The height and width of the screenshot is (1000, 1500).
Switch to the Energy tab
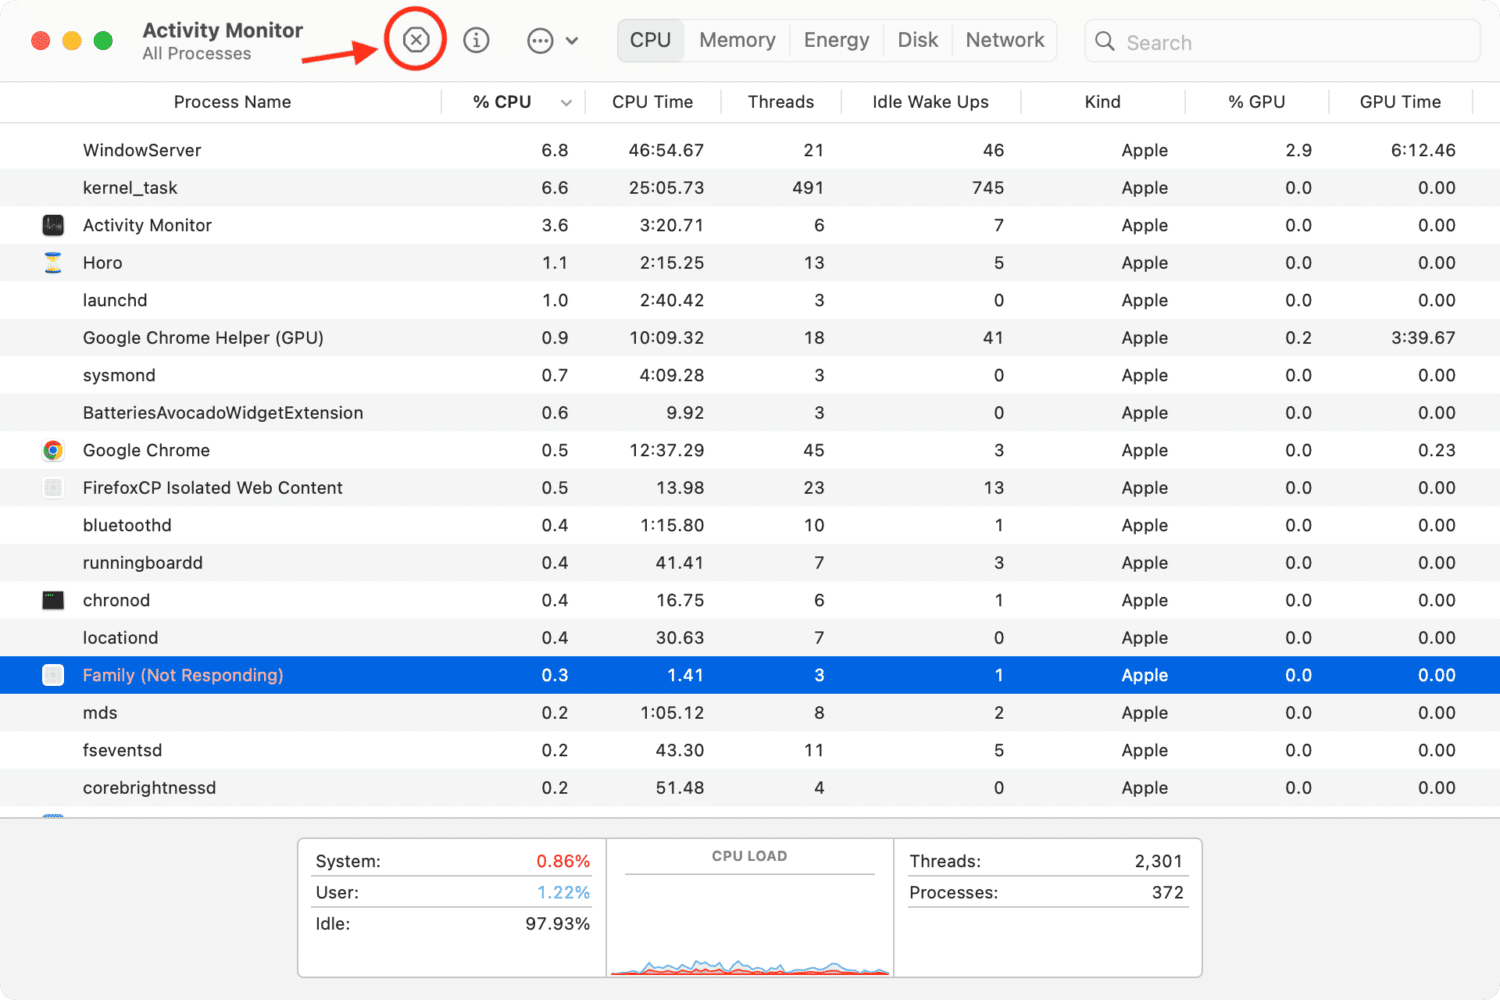(x=836, y=40)
